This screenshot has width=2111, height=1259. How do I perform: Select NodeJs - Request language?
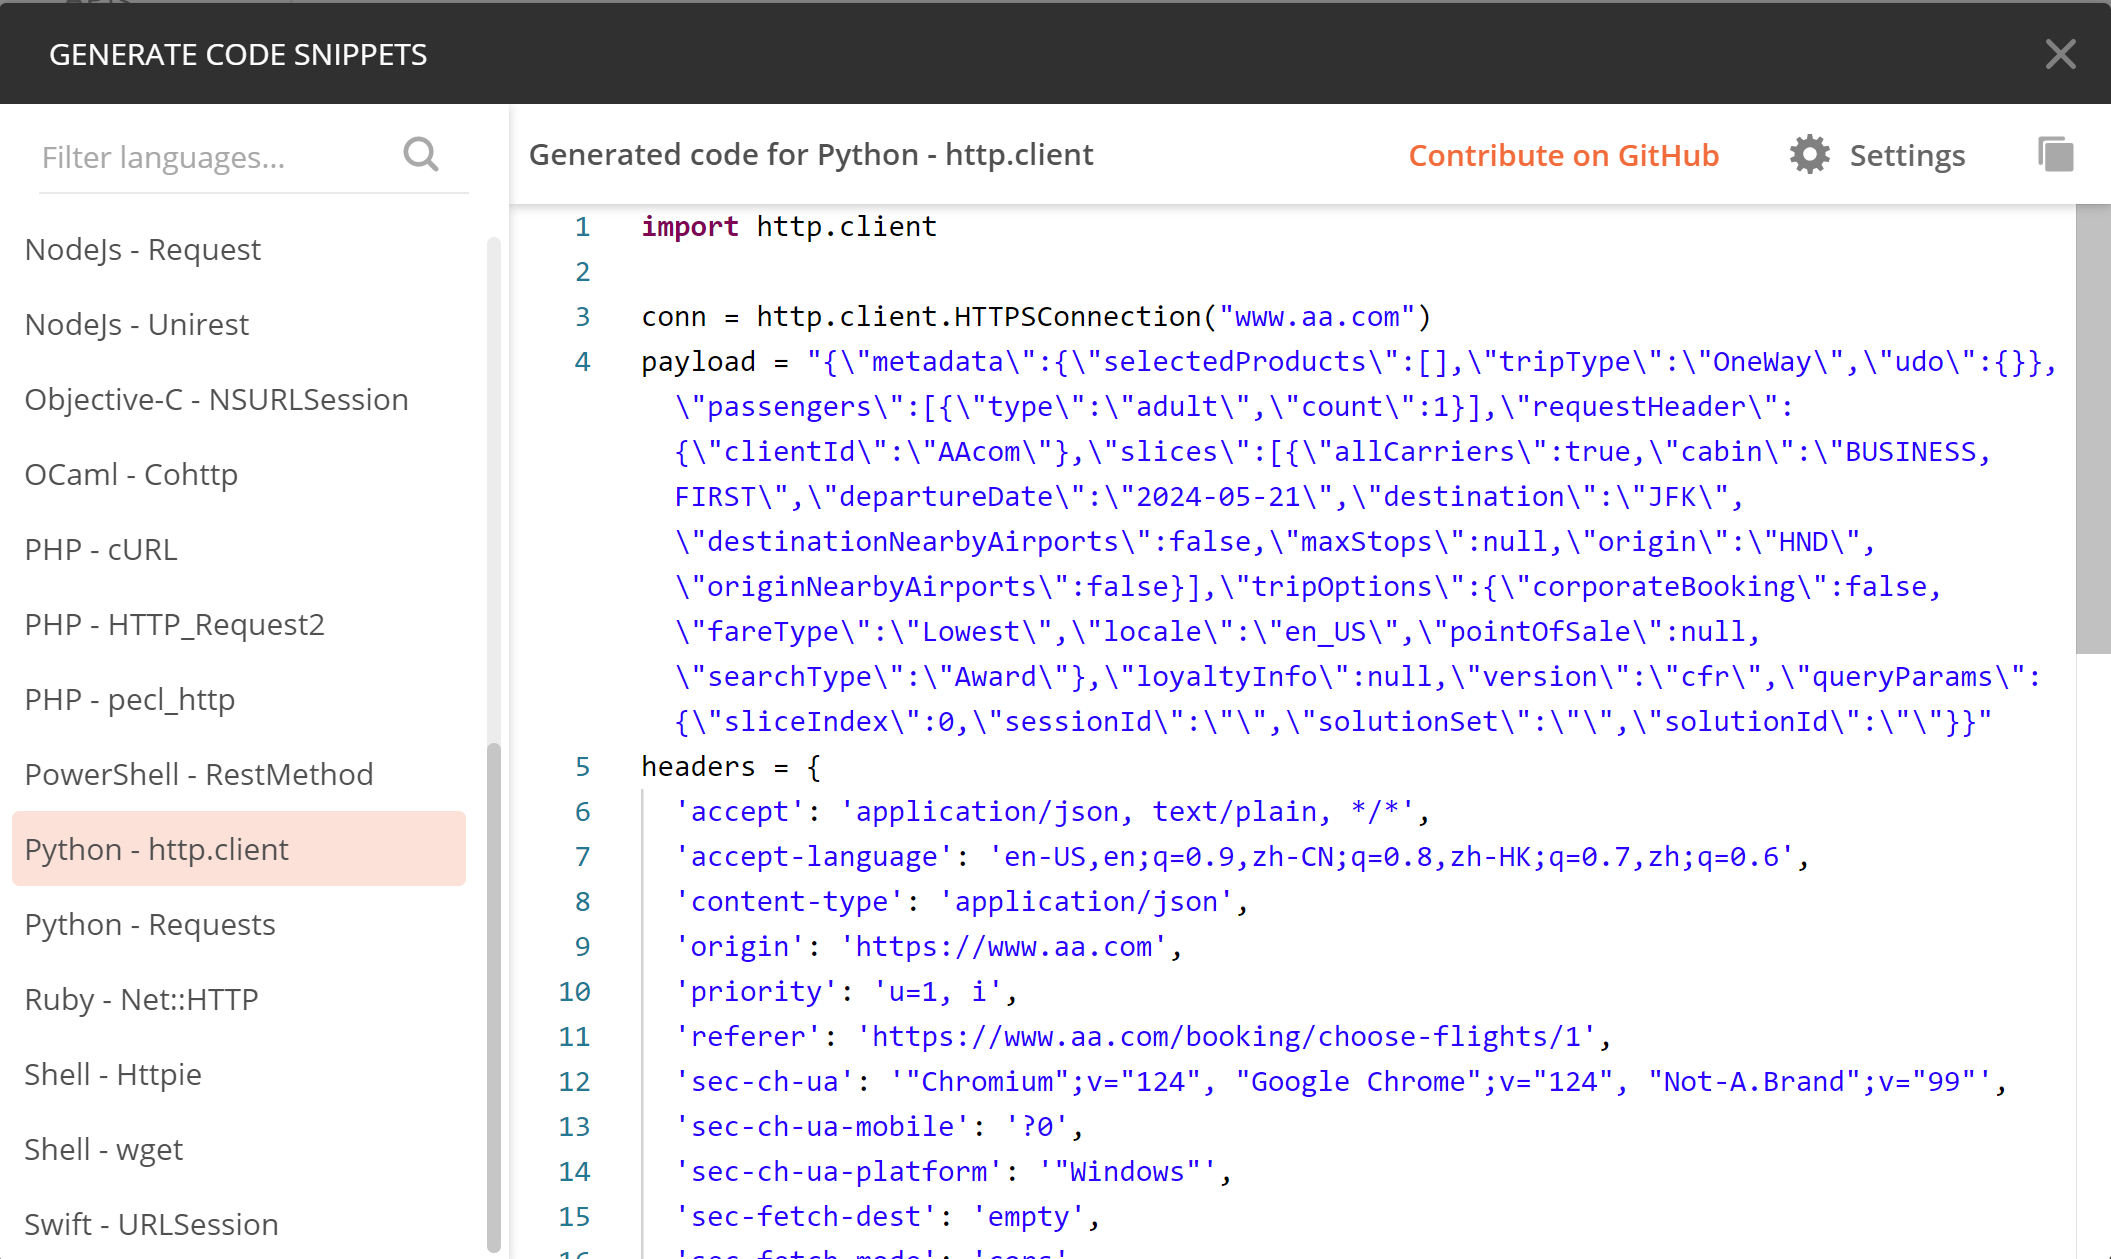coord(239,249)
